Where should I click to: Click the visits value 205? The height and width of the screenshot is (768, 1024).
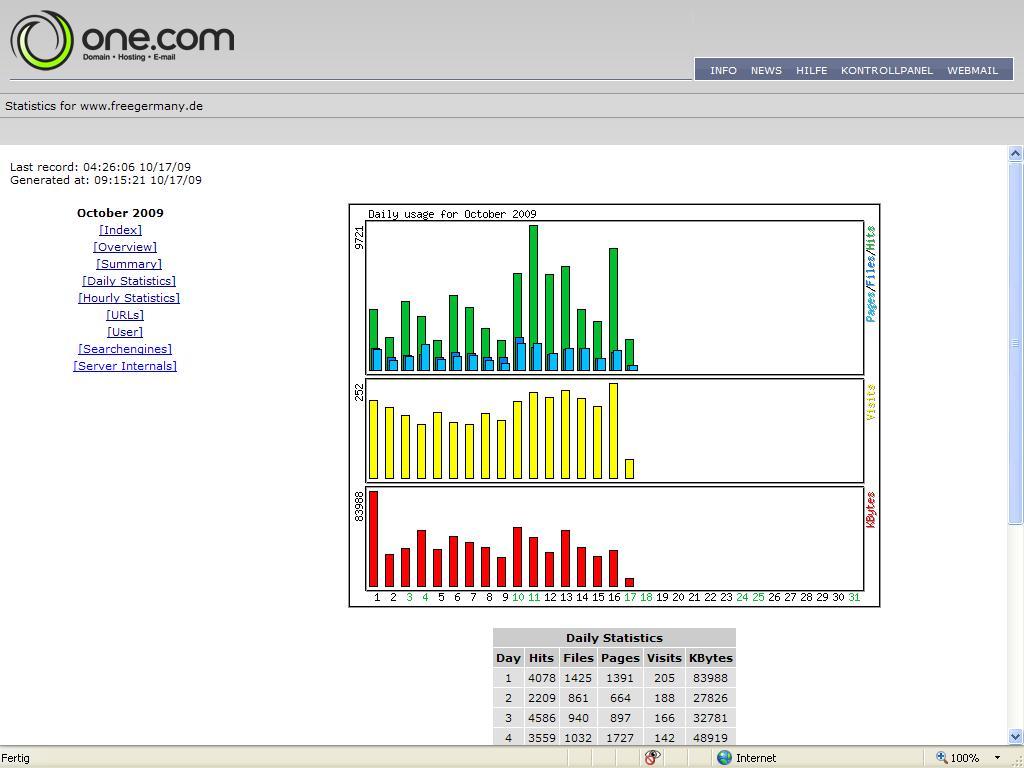coord(664,678)
